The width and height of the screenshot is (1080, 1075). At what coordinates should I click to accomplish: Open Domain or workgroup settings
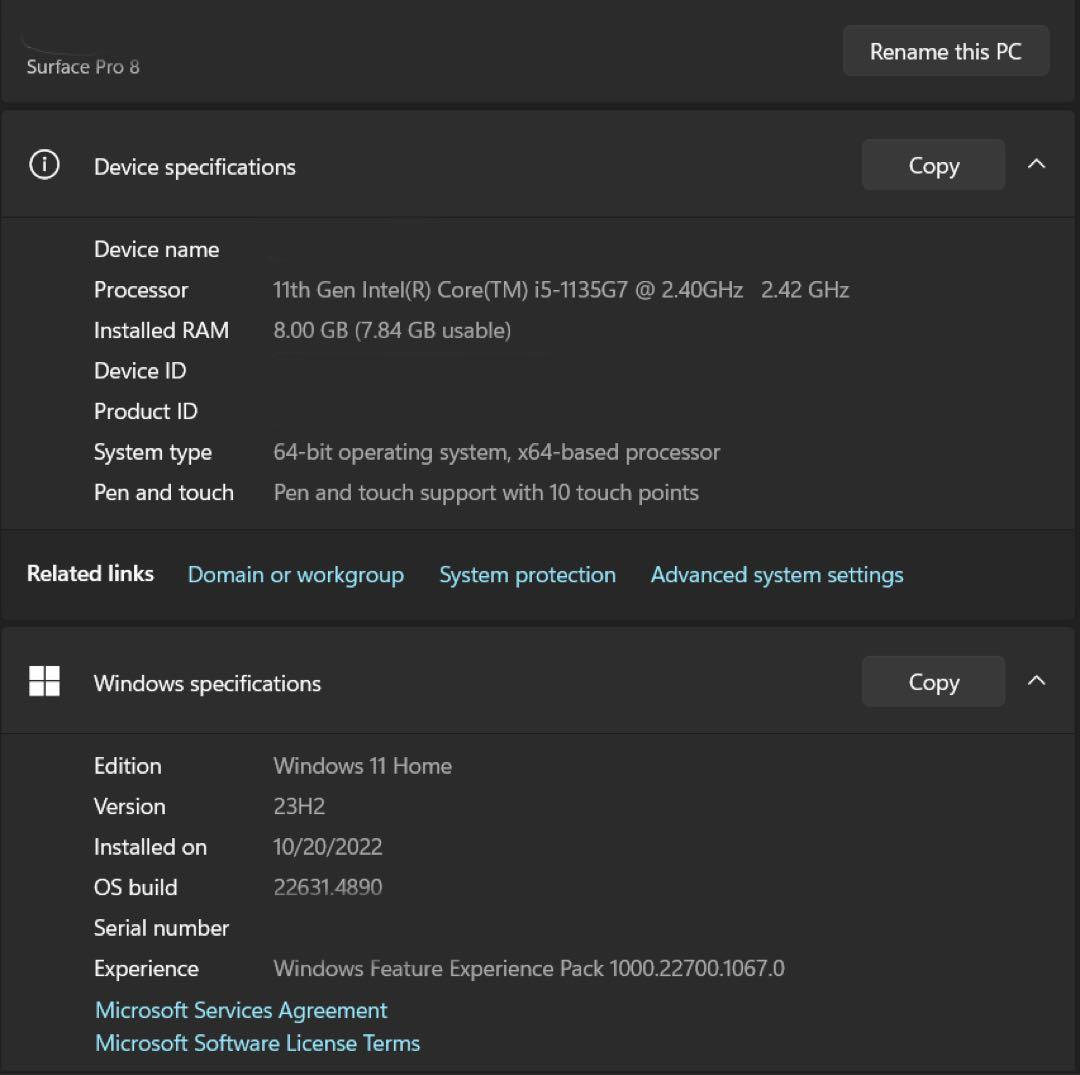tap(295, 574)
